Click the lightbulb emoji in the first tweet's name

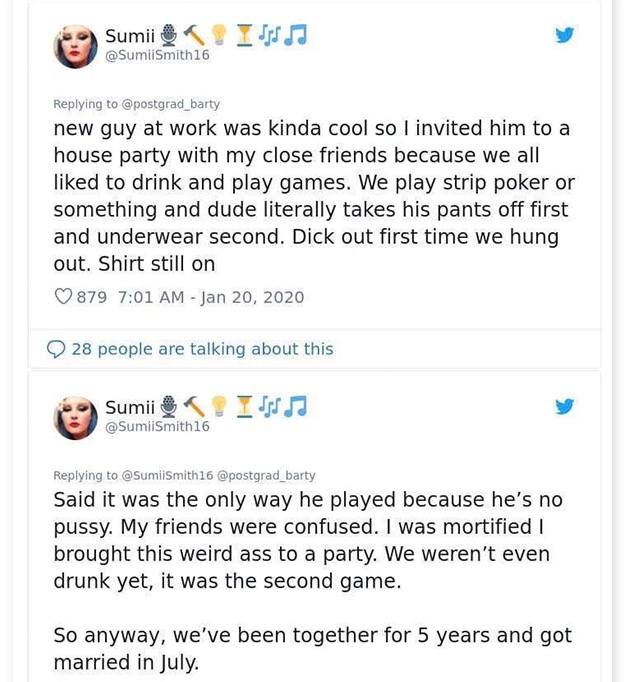pos(219,35)
